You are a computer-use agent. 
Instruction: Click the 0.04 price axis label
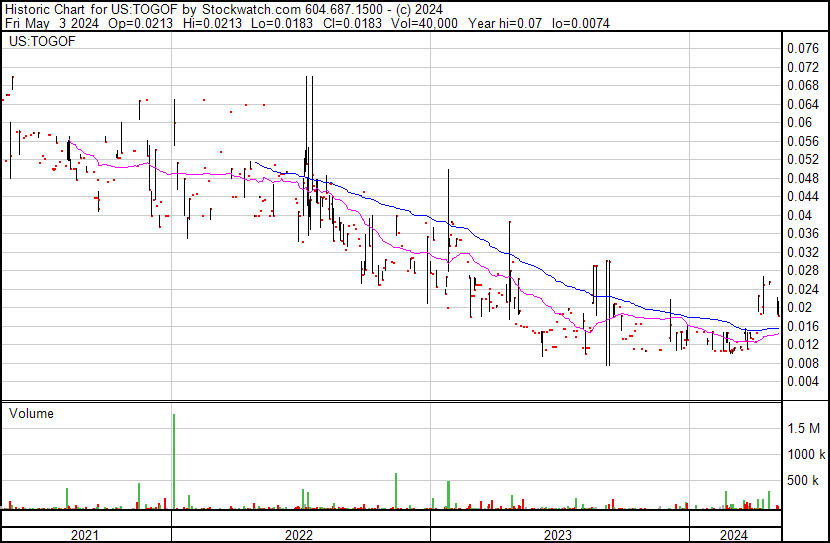[x=799, y=215]
